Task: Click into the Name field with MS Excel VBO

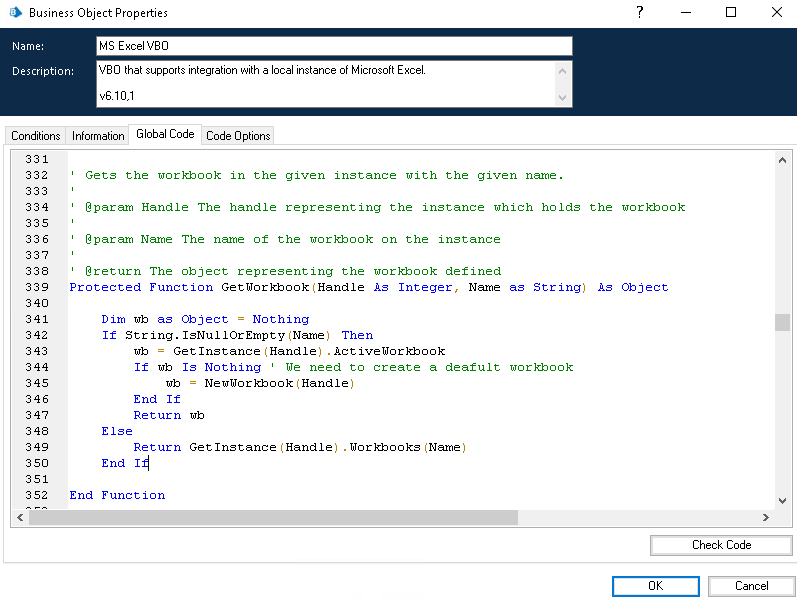Action: (333, 46)
